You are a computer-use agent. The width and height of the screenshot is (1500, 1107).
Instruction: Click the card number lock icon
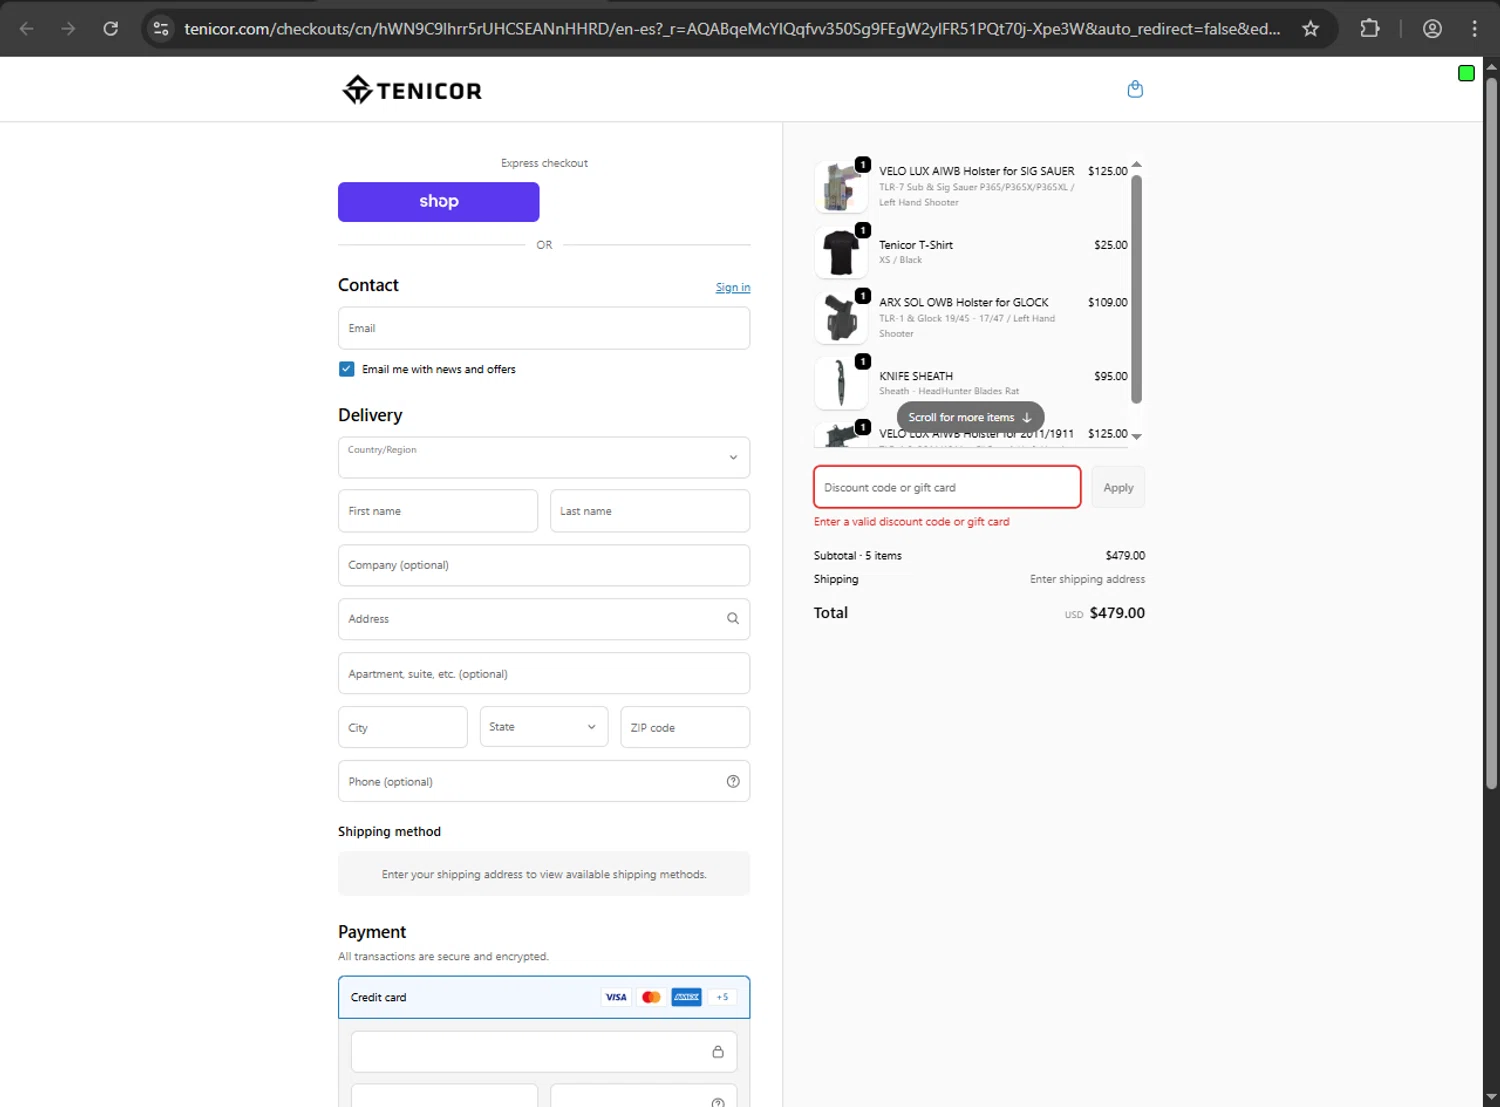(x=717, y=1052)
